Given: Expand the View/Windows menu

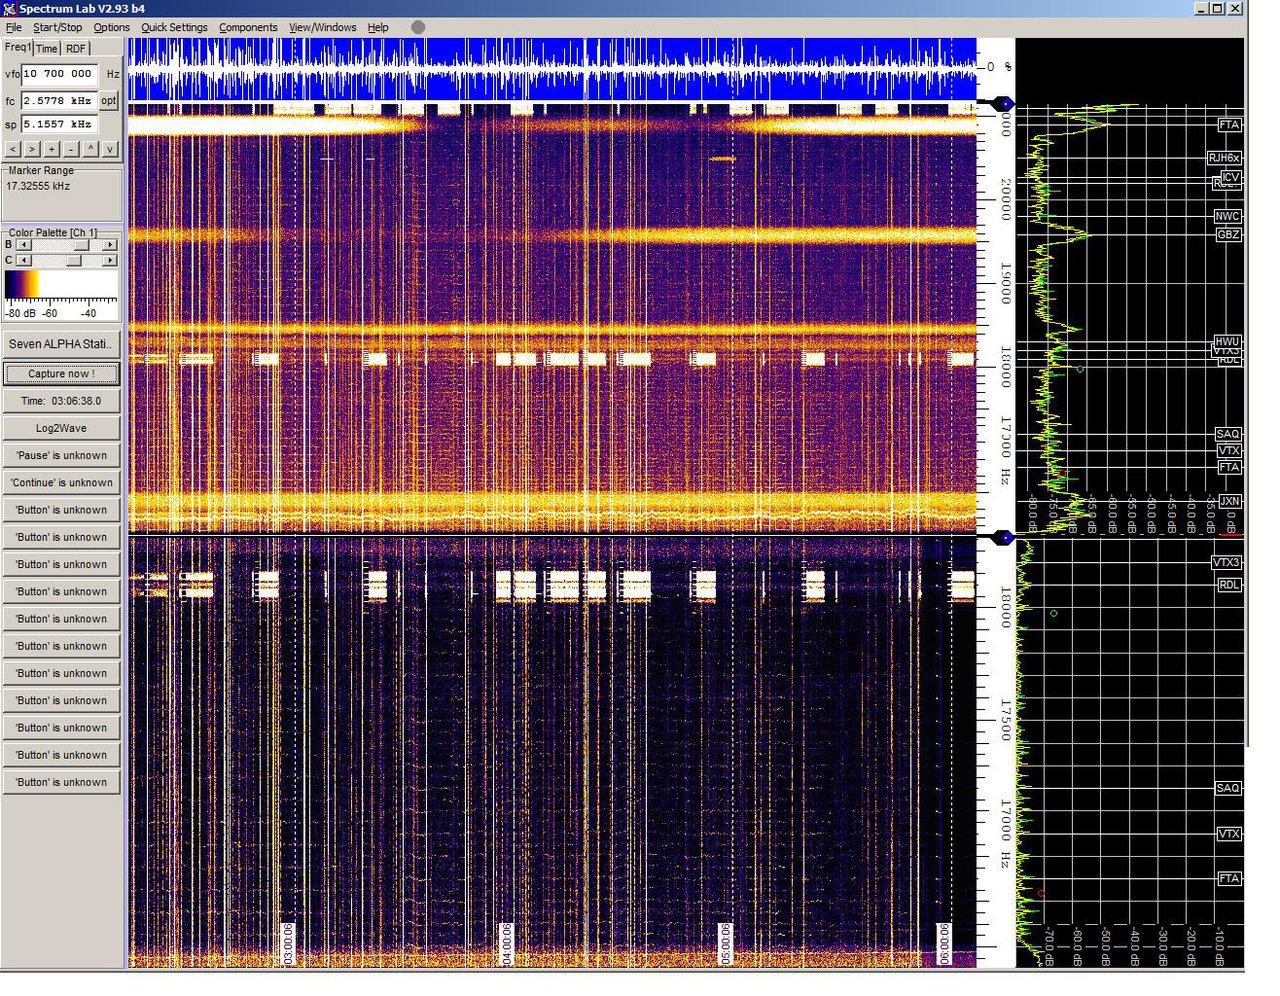Looking at the screenshot, I should (322, 28).
